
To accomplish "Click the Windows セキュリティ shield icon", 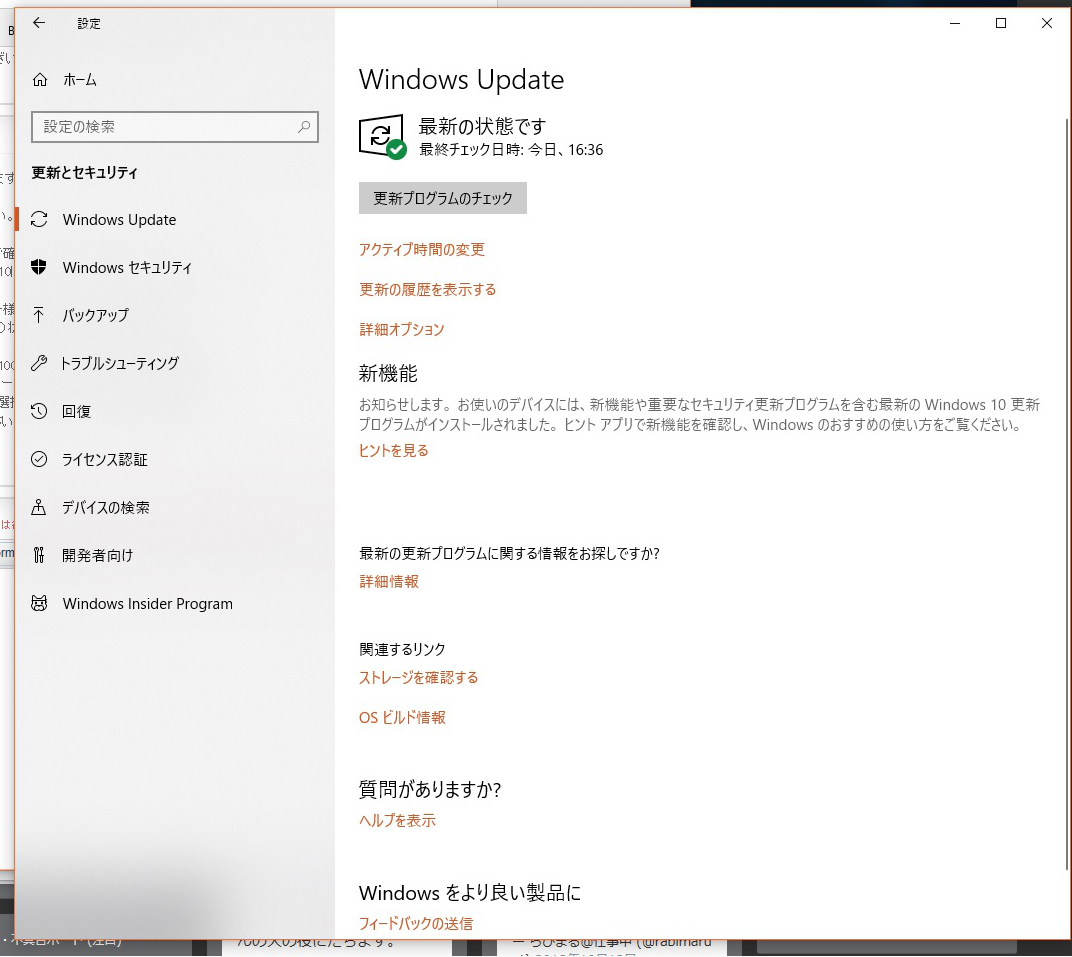I will click(x=39, y=267).
